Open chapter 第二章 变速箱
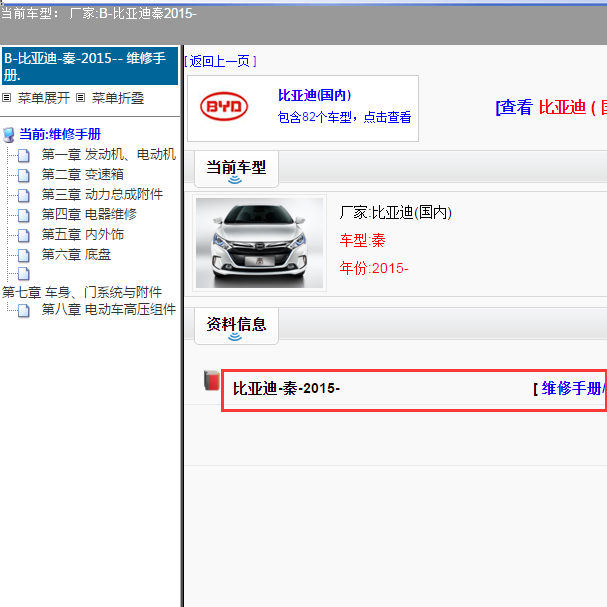The image size is (607, 607). click(82, 175)
